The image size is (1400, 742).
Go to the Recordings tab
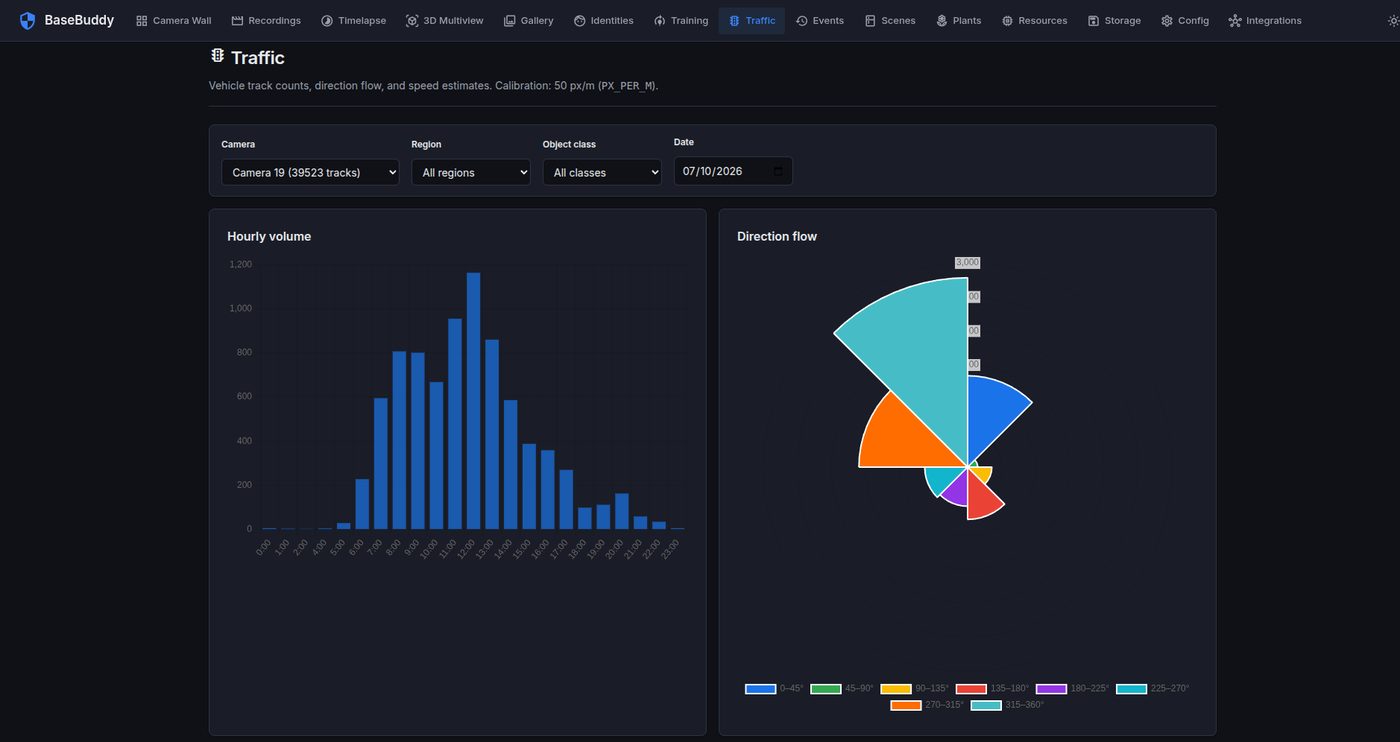point(266,20)
